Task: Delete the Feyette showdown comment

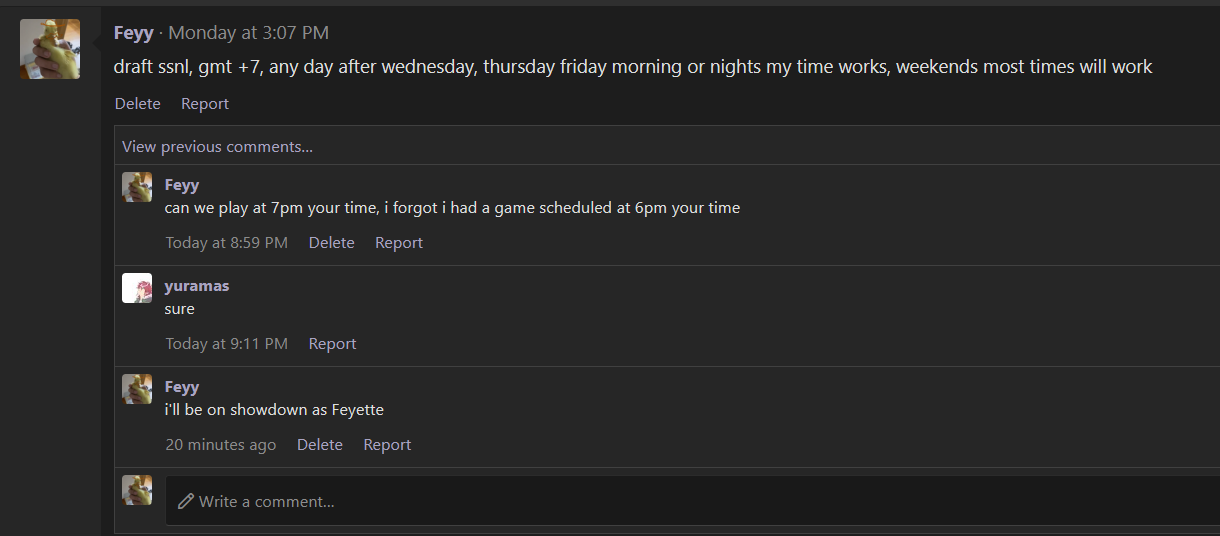Action: pyautogui.click(x=320, y=445)
